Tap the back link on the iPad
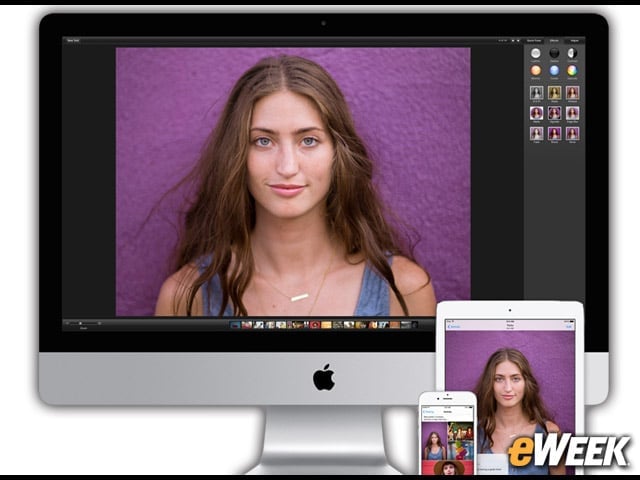640x480 pixels. pyautogui.click(x=454, y=327)
